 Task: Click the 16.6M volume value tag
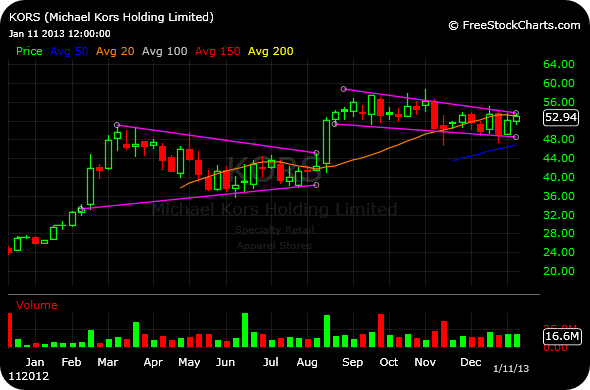(562, 336)
